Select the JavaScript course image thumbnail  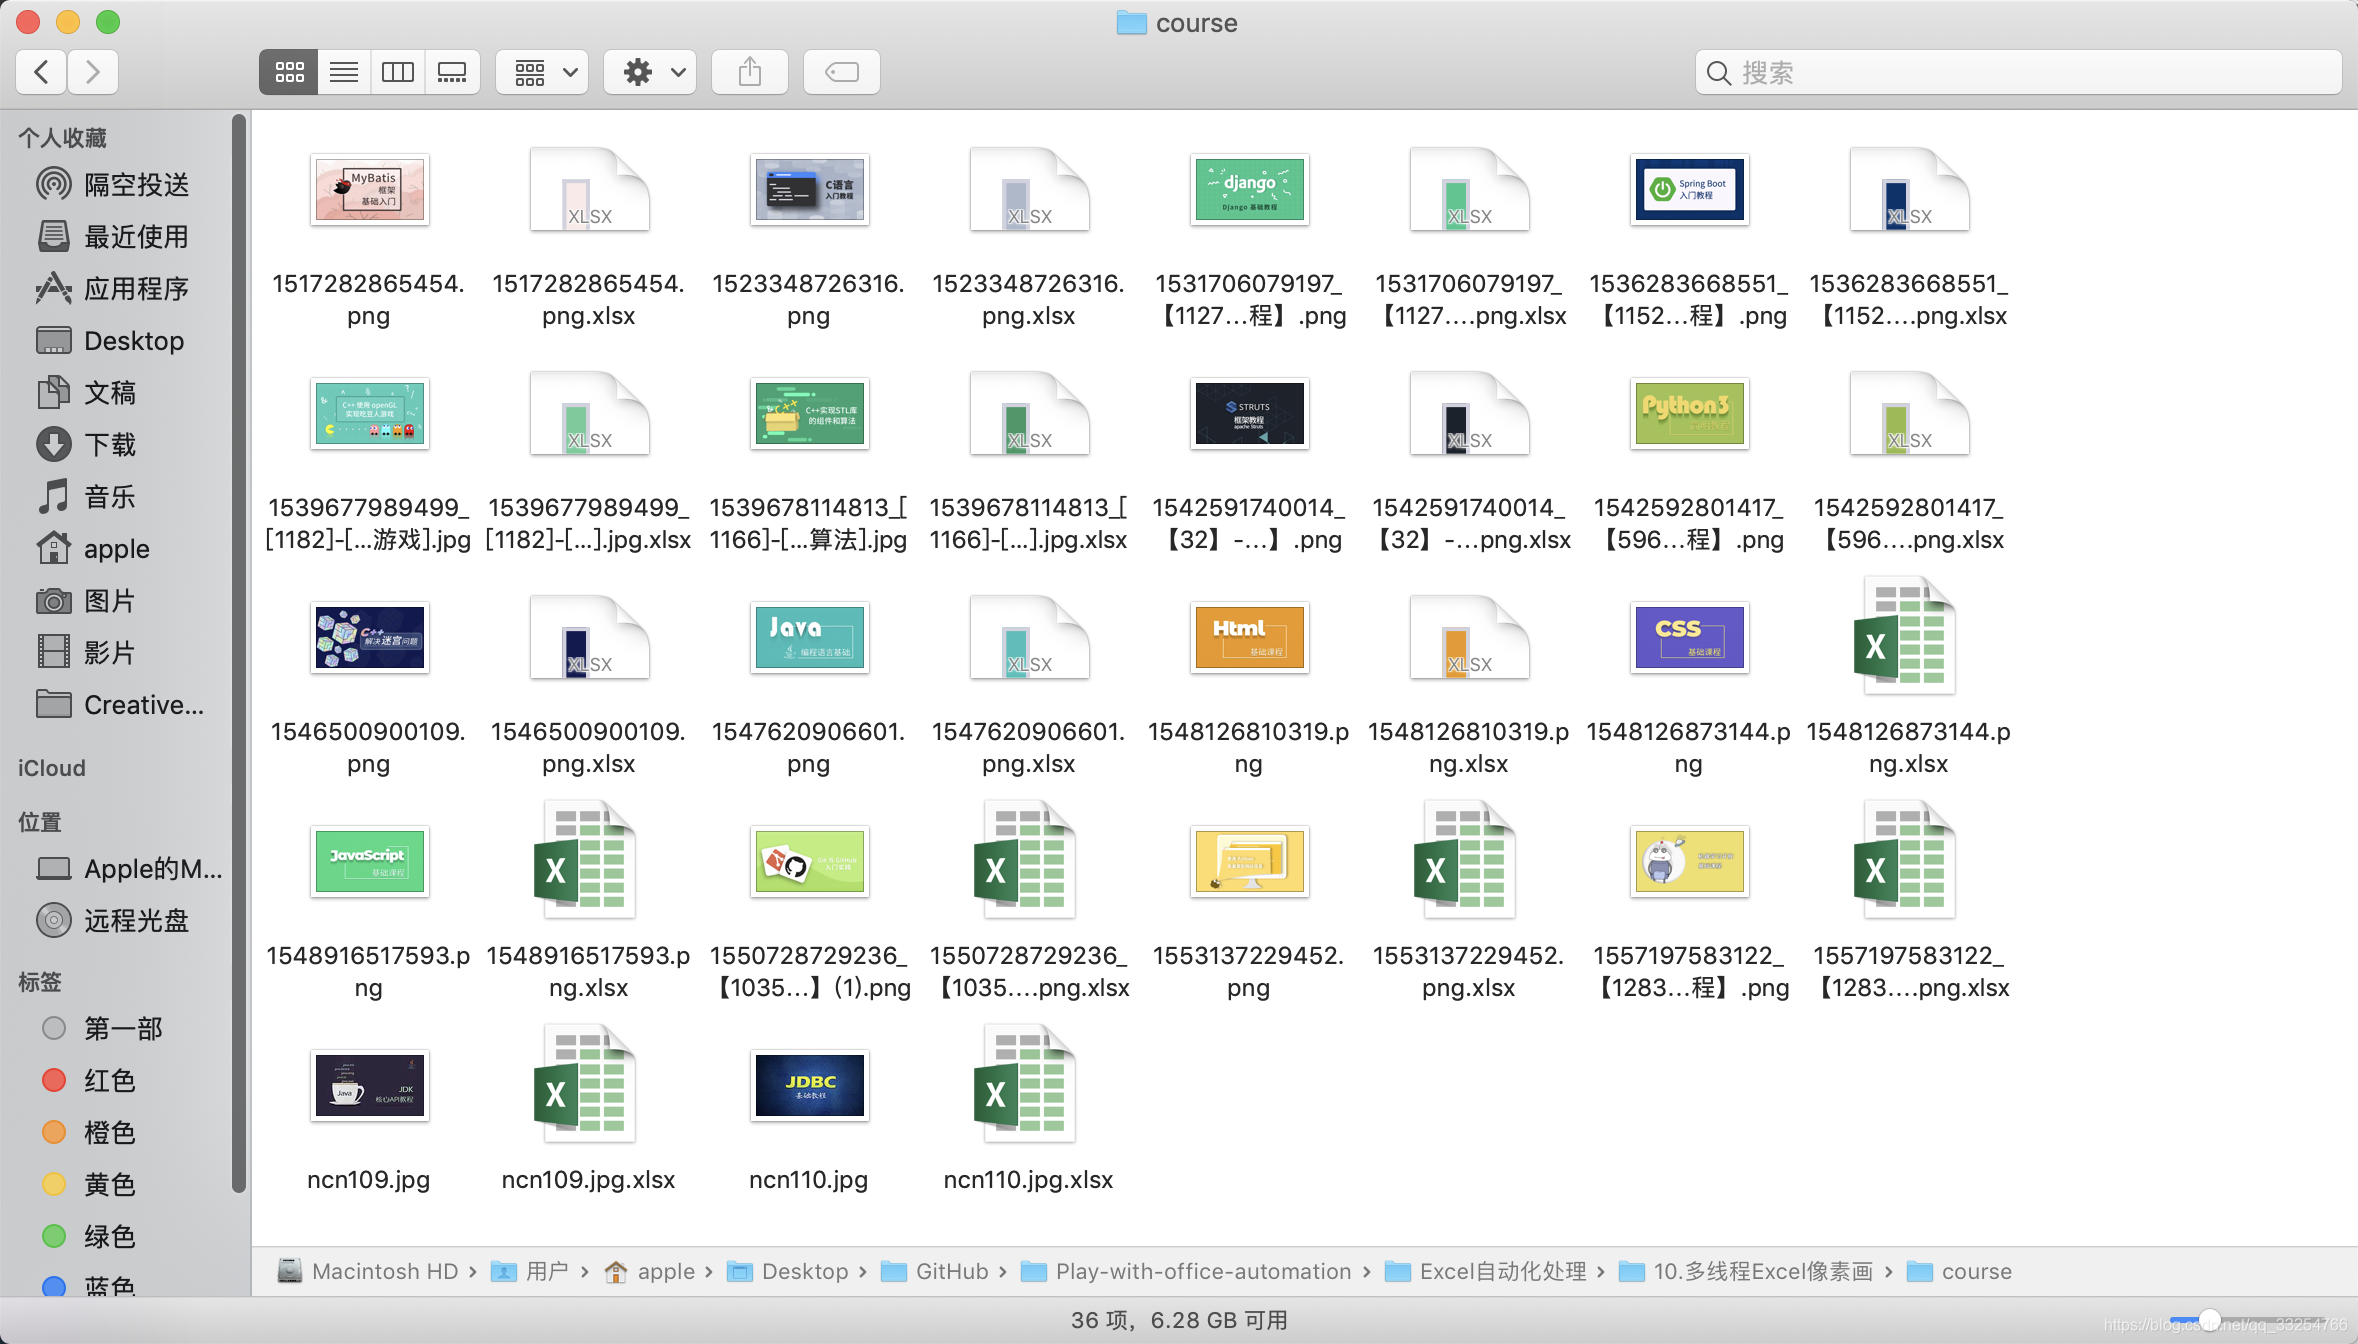369,861
